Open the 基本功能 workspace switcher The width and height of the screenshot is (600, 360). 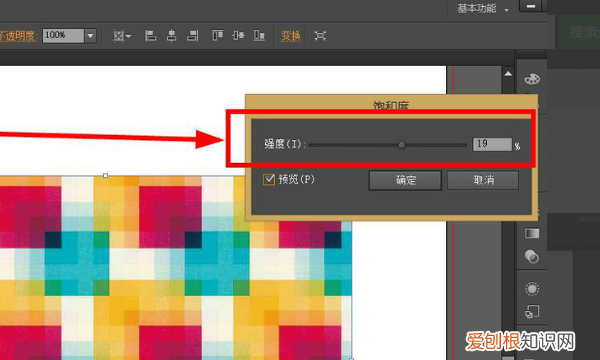coord(483,8)
